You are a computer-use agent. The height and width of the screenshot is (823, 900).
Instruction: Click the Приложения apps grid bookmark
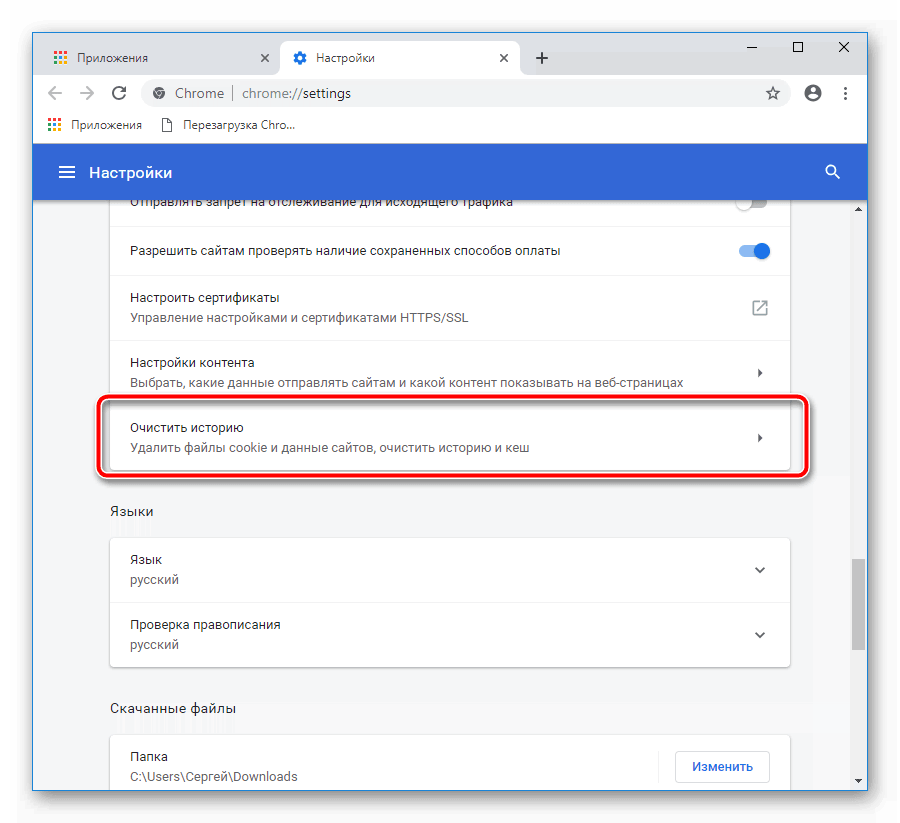tap(95, 125)
